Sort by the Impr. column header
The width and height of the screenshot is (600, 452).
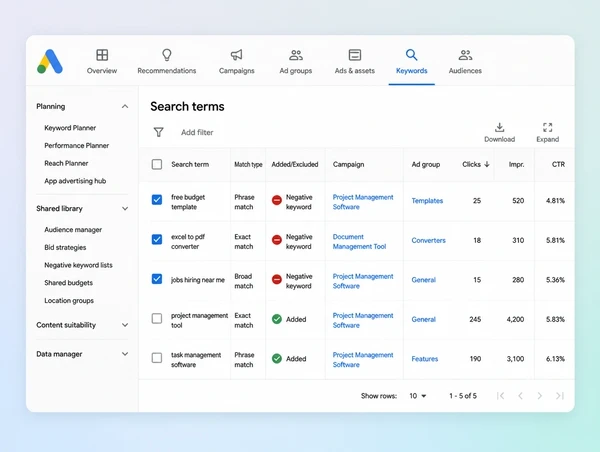click(x=516, y=164)
